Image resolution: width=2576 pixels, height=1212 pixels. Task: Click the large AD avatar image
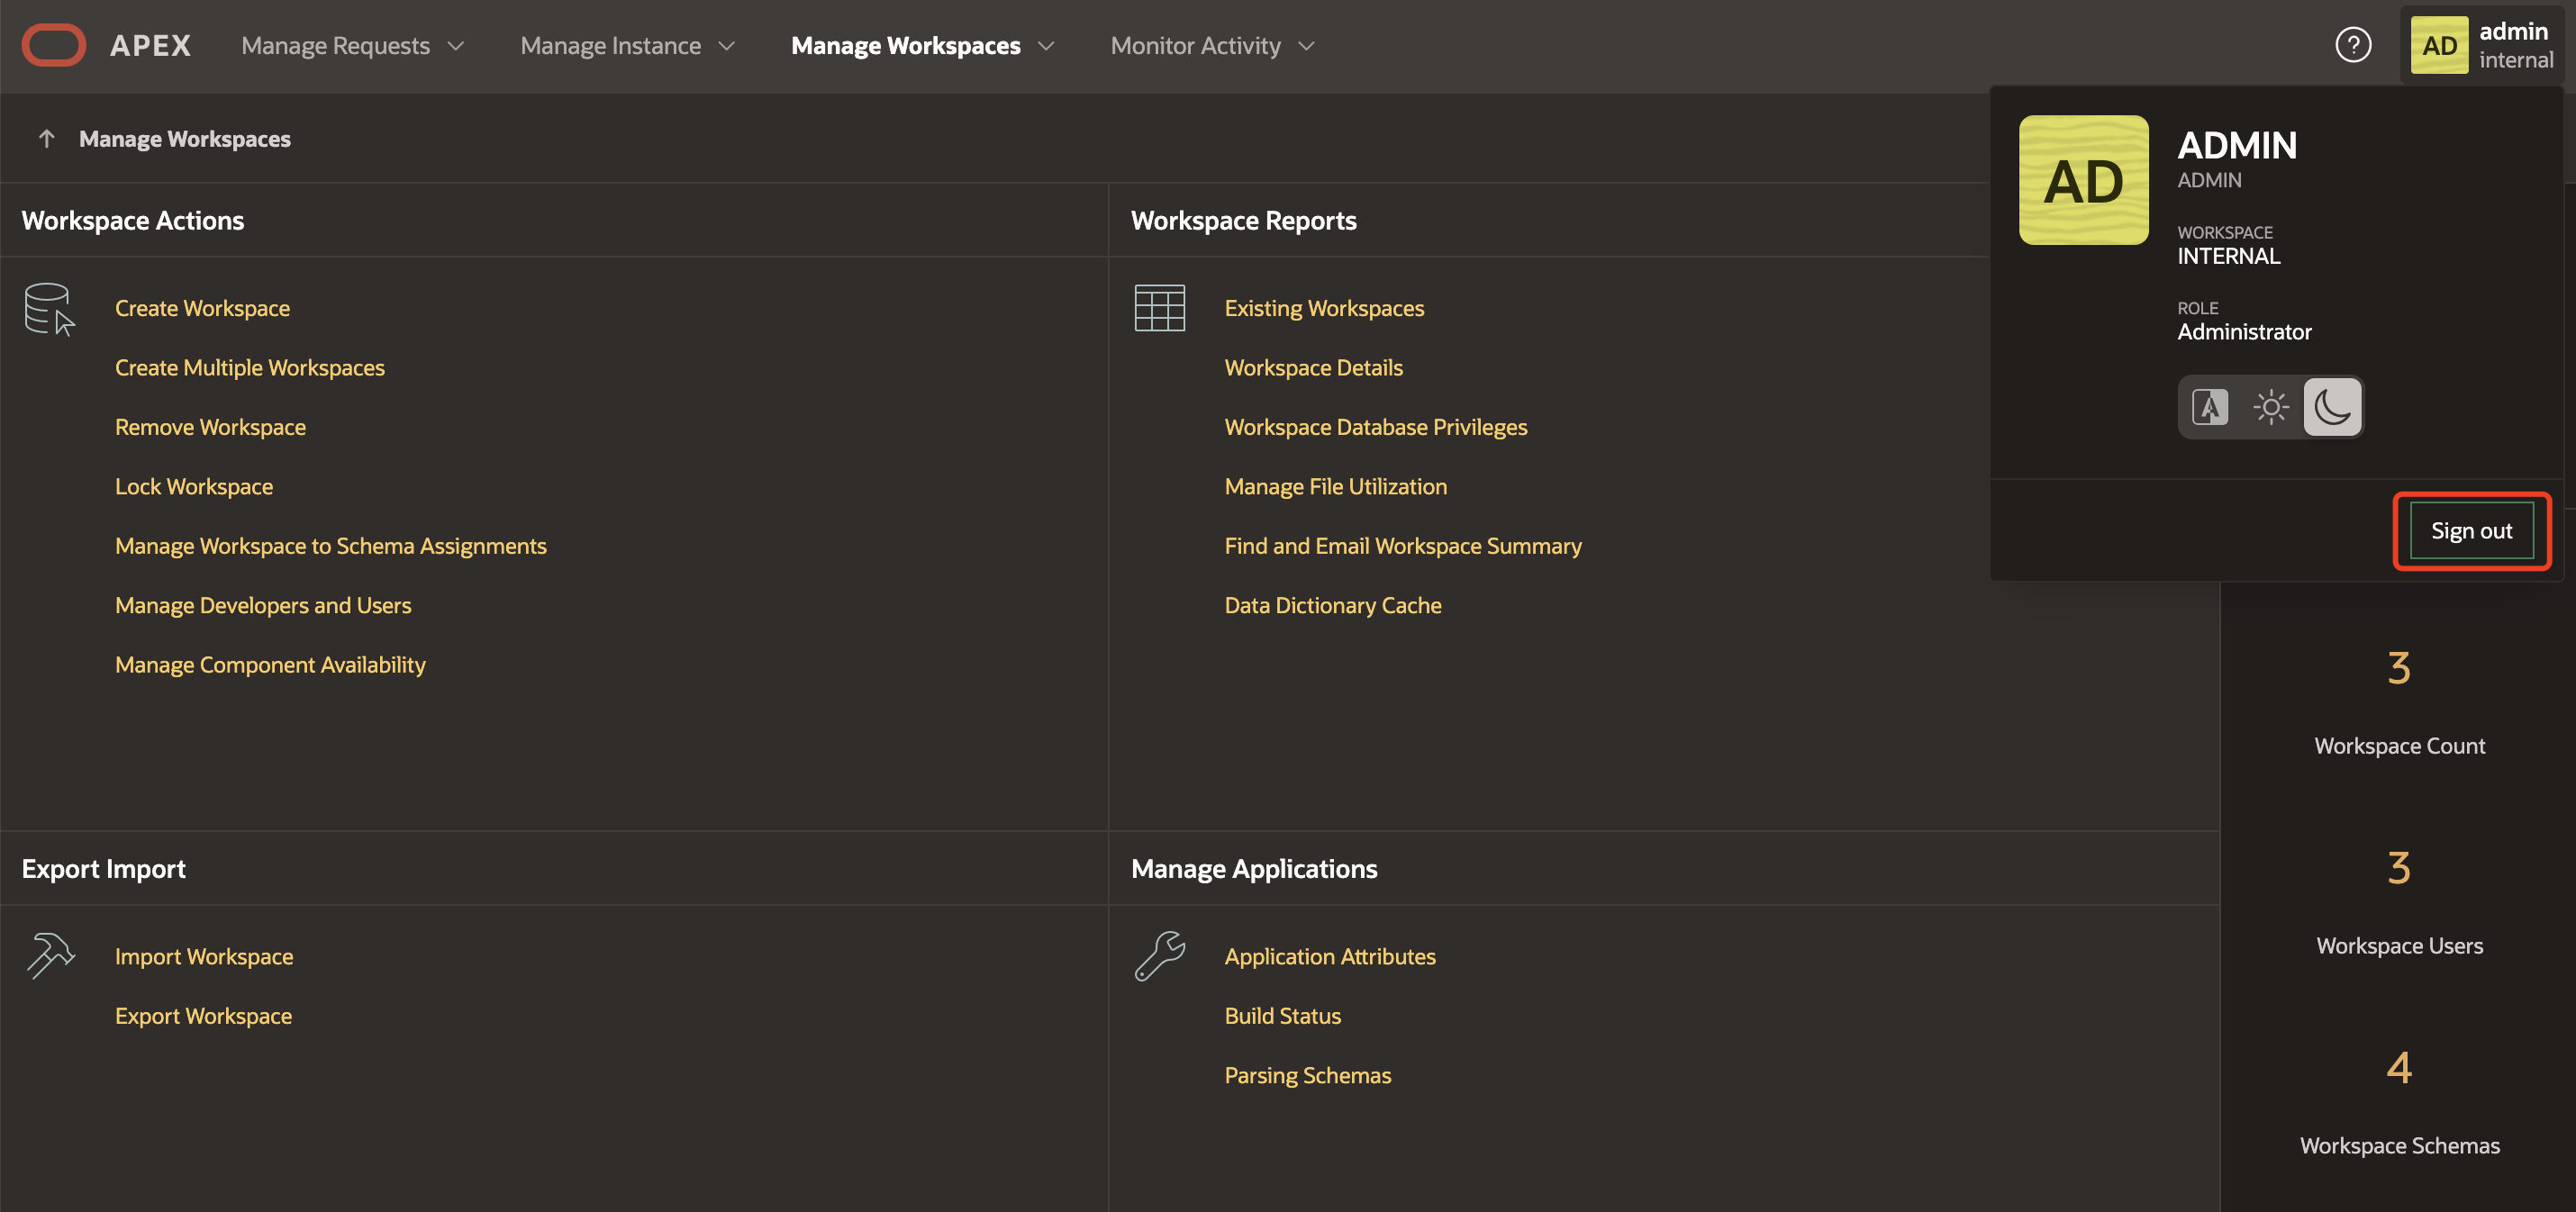[2083, 180]
